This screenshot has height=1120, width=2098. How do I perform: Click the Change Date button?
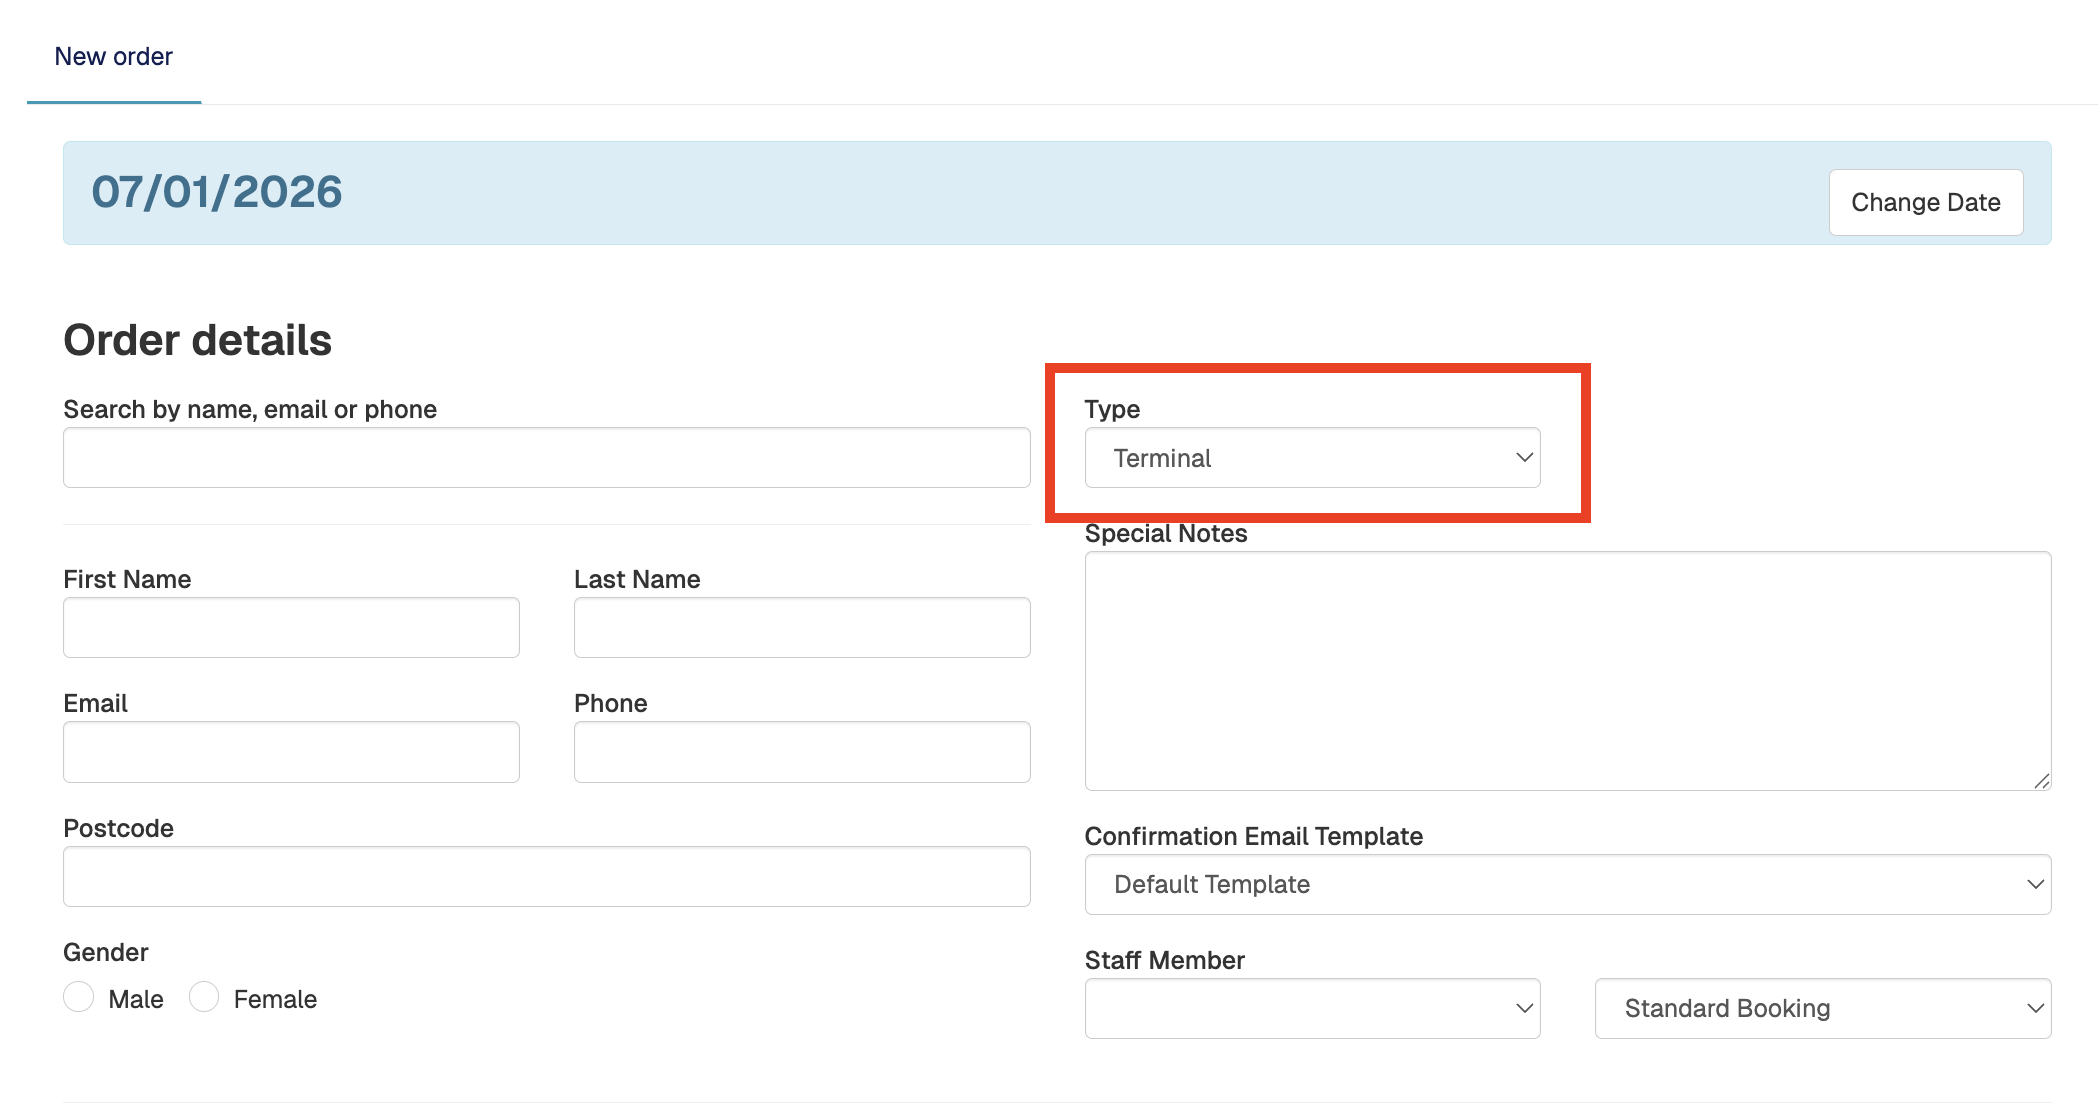[x=1925, y=202]
